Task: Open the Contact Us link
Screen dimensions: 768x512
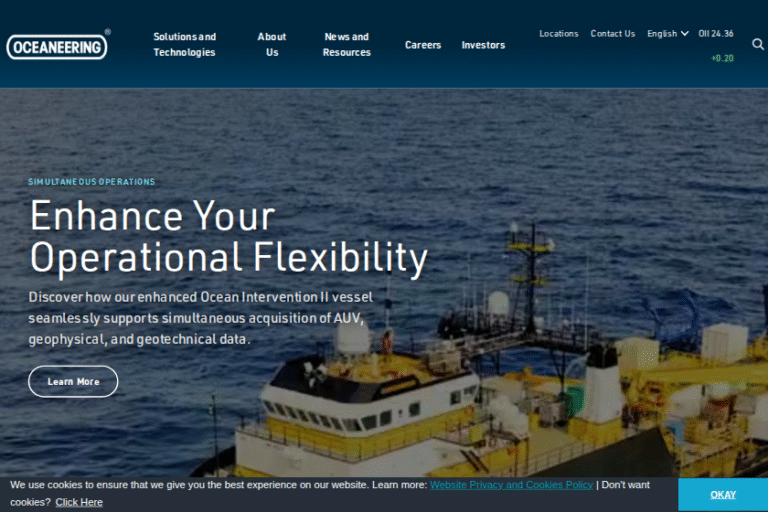Action: [x=612, y=34]
